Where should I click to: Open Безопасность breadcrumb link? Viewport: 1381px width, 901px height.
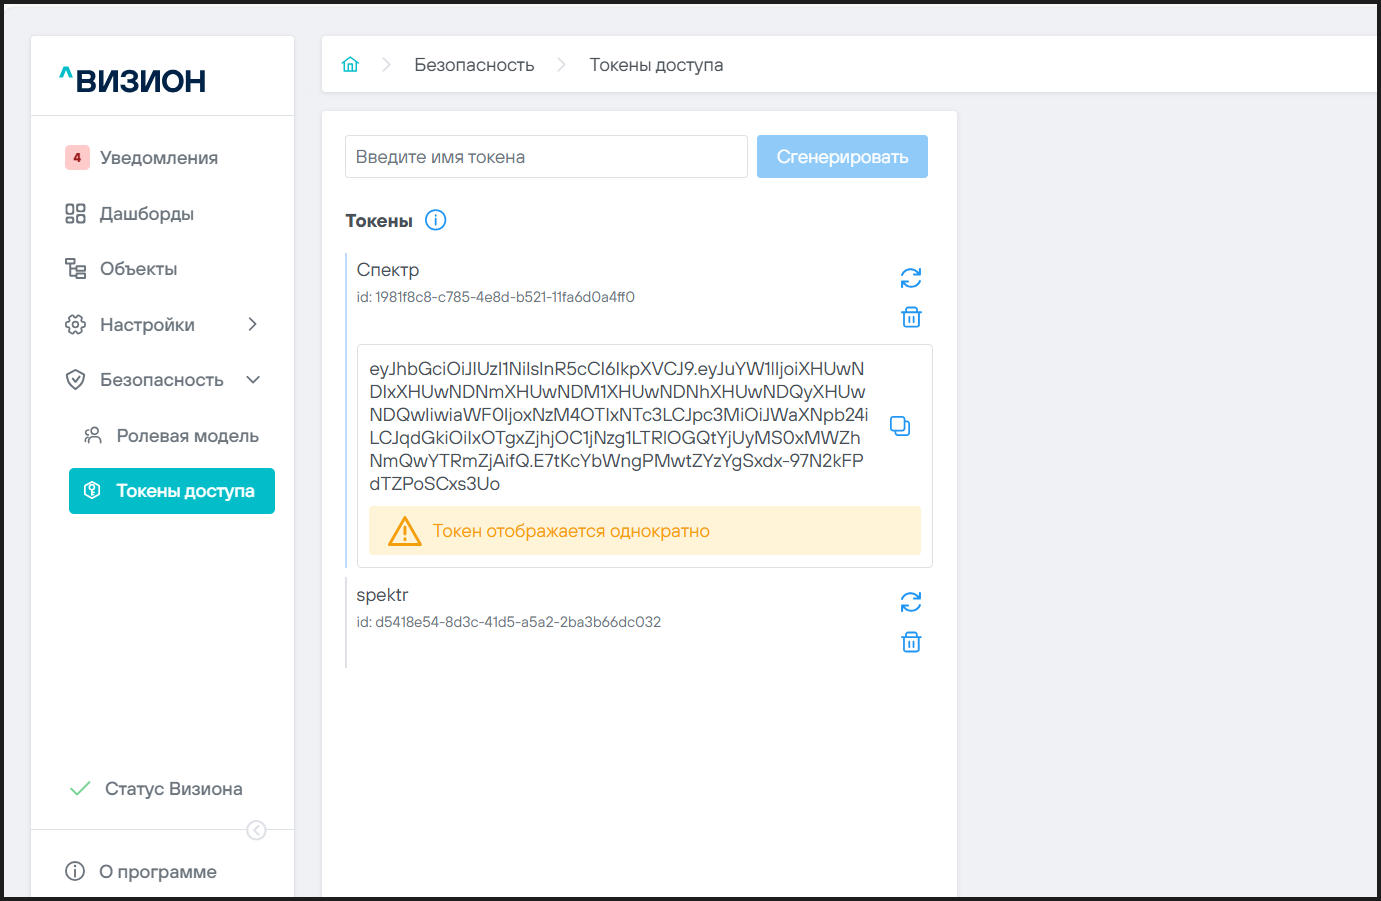coord(475,65)
